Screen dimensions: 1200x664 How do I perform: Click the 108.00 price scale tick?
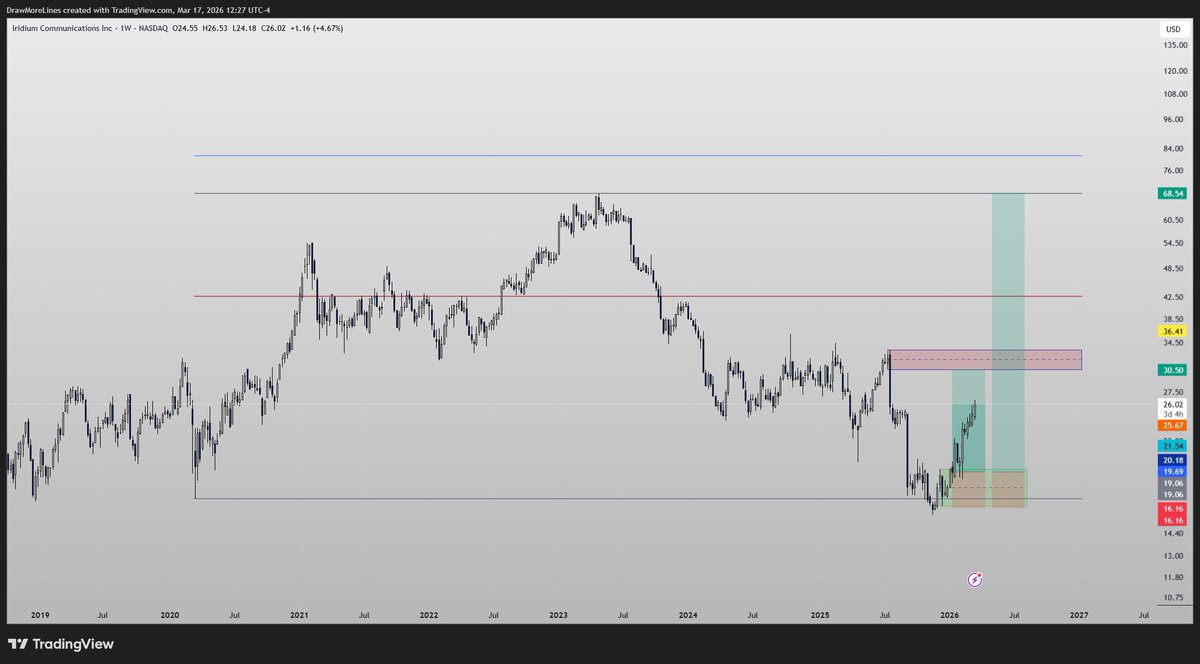coord(1173,95)
